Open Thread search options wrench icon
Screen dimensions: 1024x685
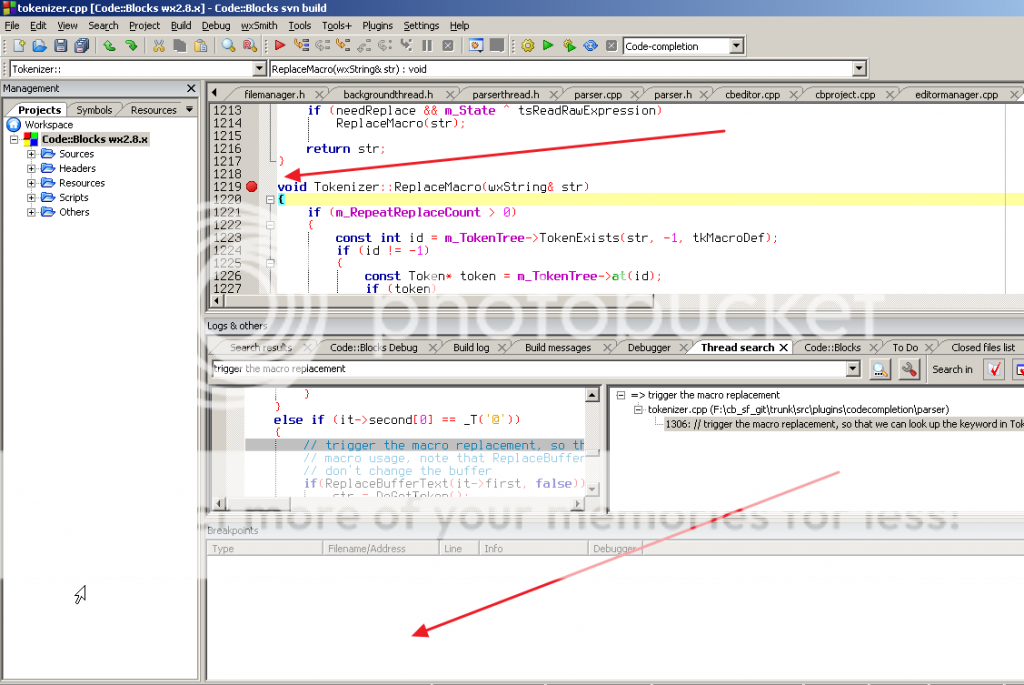coord(908,370)
